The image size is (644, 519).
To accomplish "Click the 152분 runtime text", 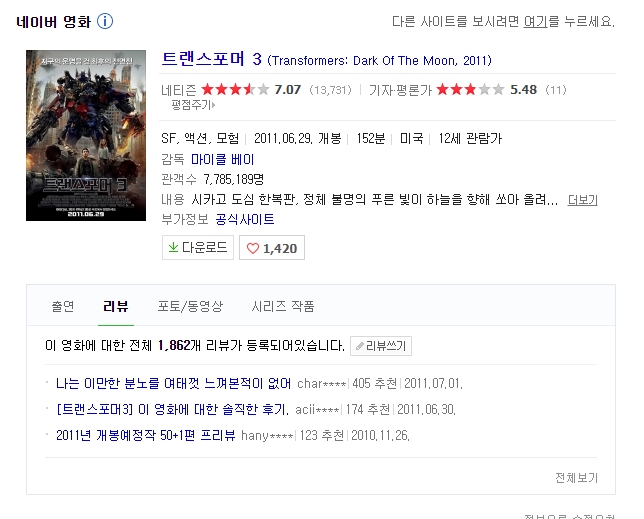I will [371, 139].
